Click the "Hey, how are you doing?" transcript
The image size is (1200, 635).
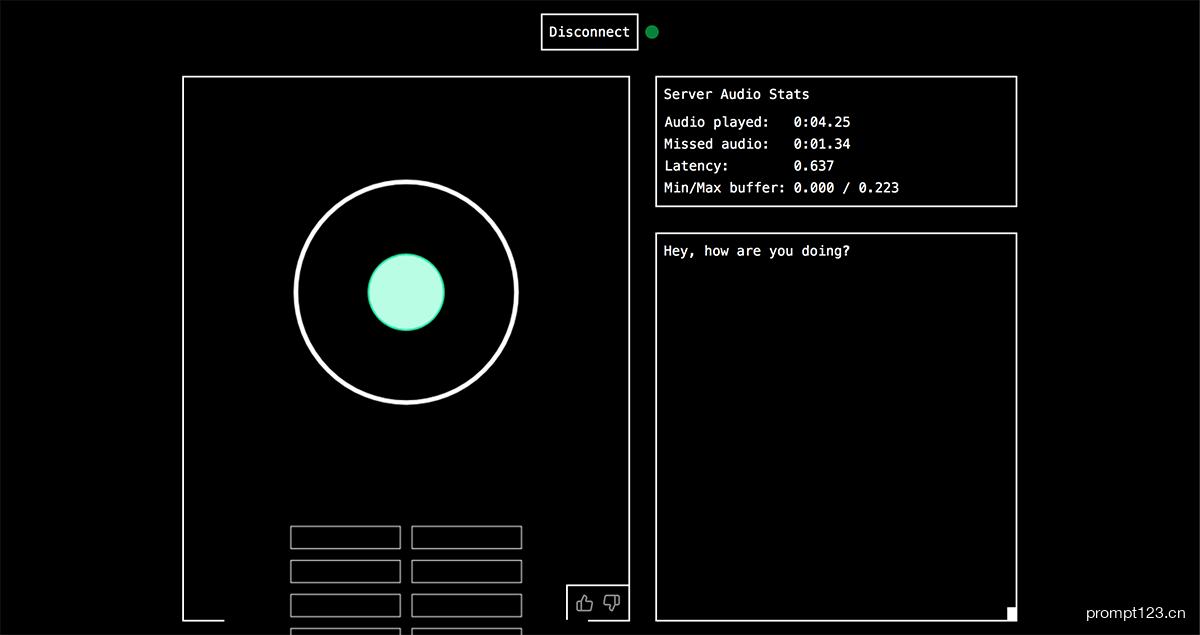[757, 251]
